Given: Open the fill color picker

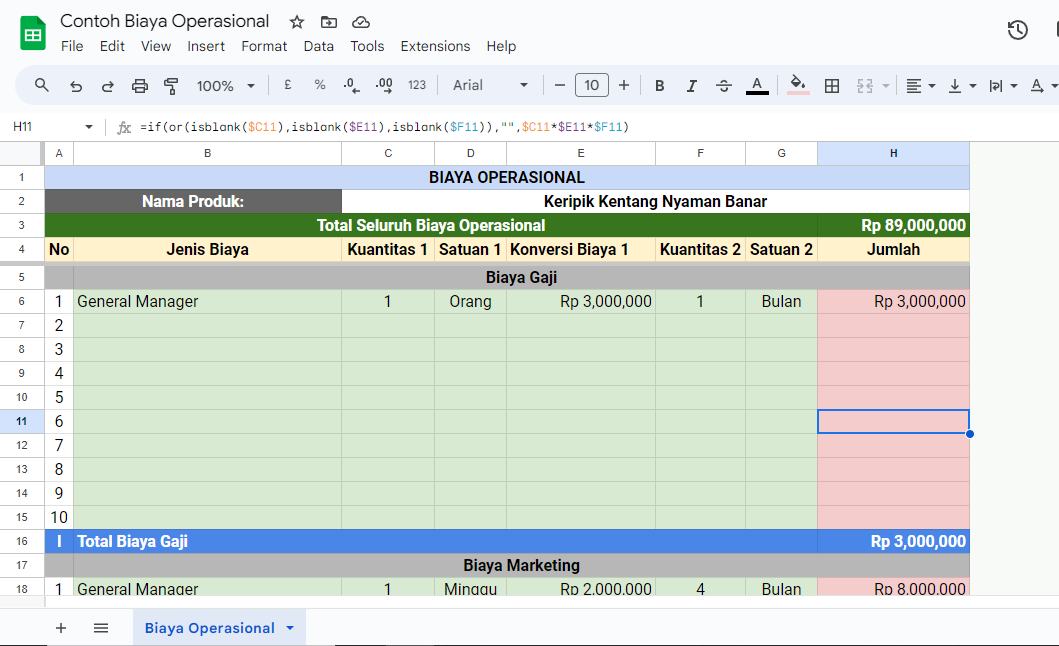Looking at the screenshot, I should point(798,86).
